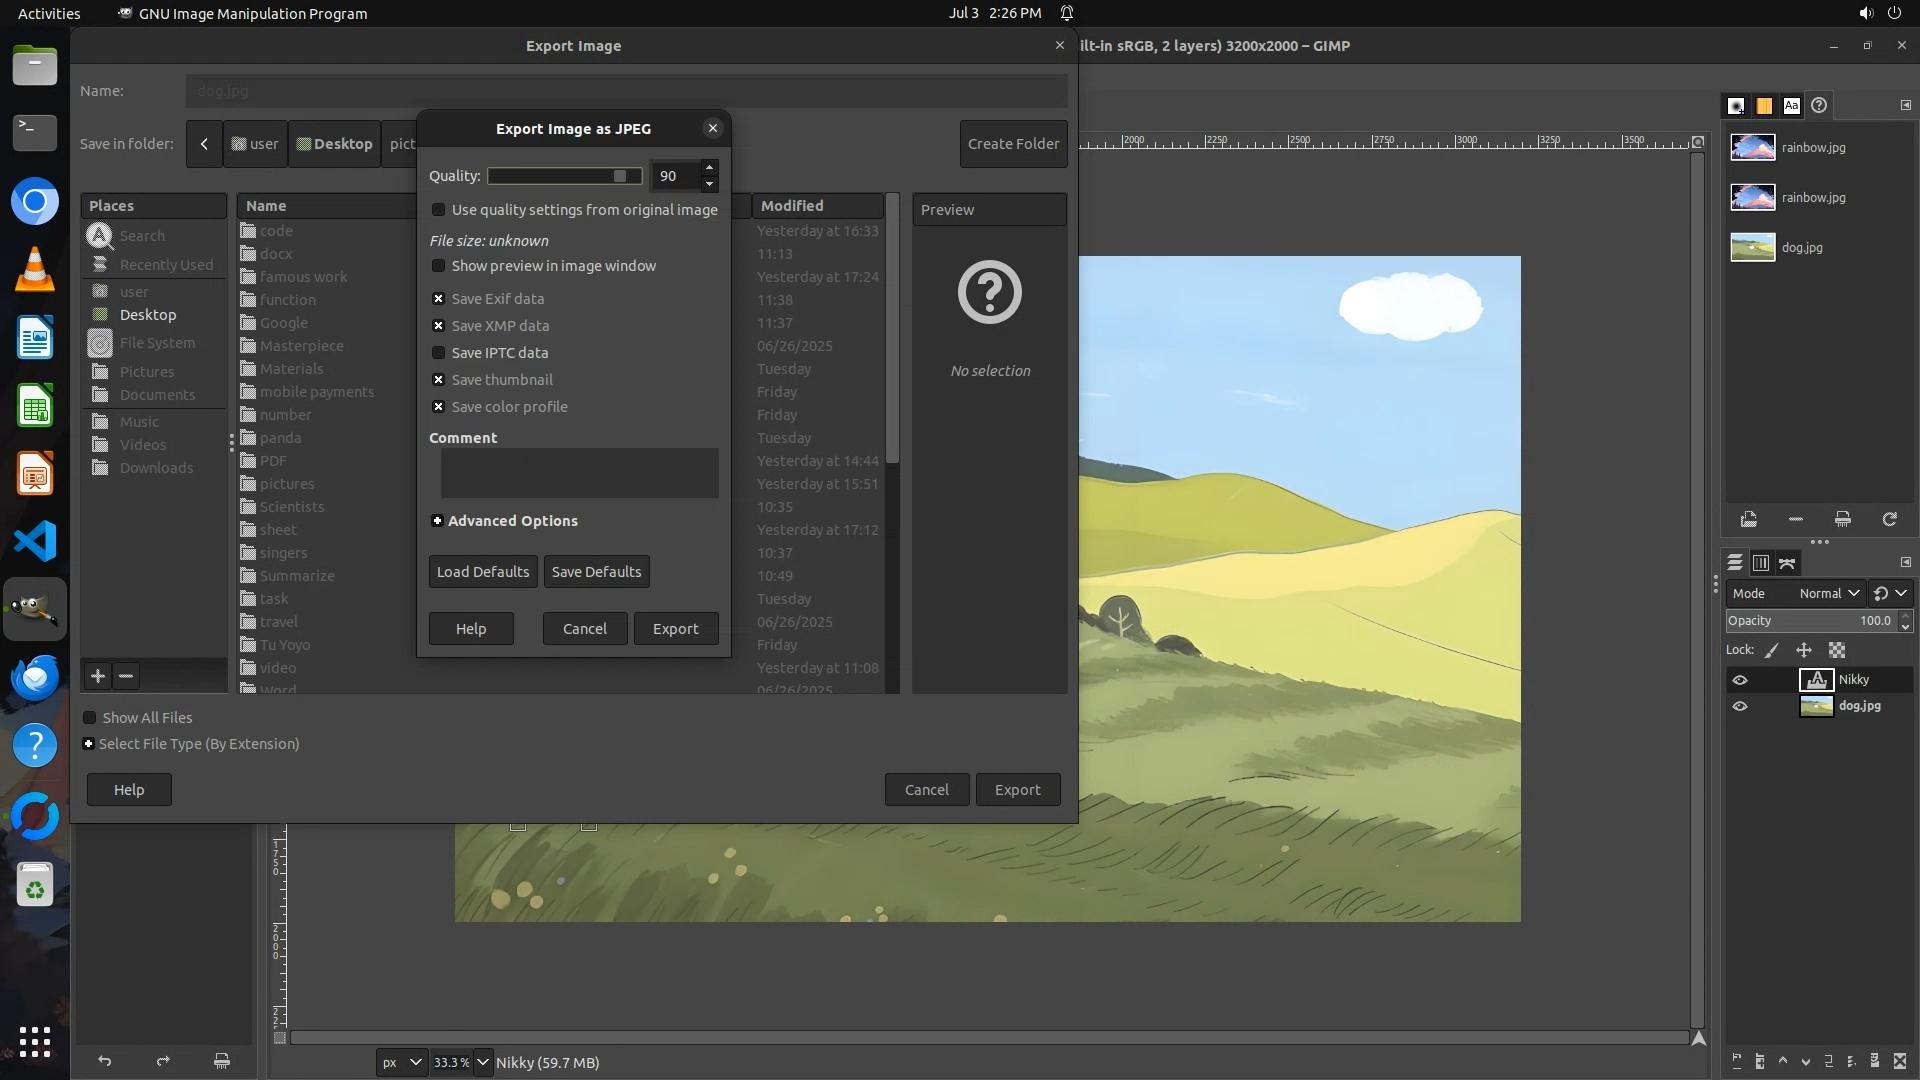Click the lock alpha channel icon
This screenshot has width=1920, height=1080.
coord(1837,650)
